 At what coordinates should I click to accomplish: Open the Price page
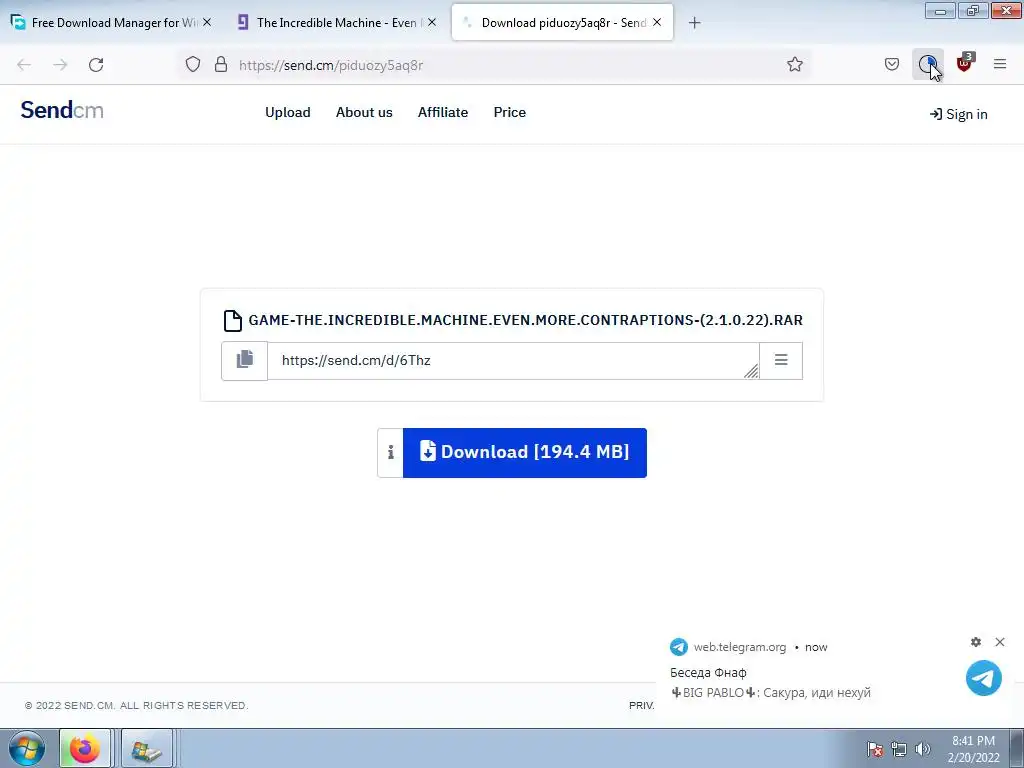click(509, 112)
